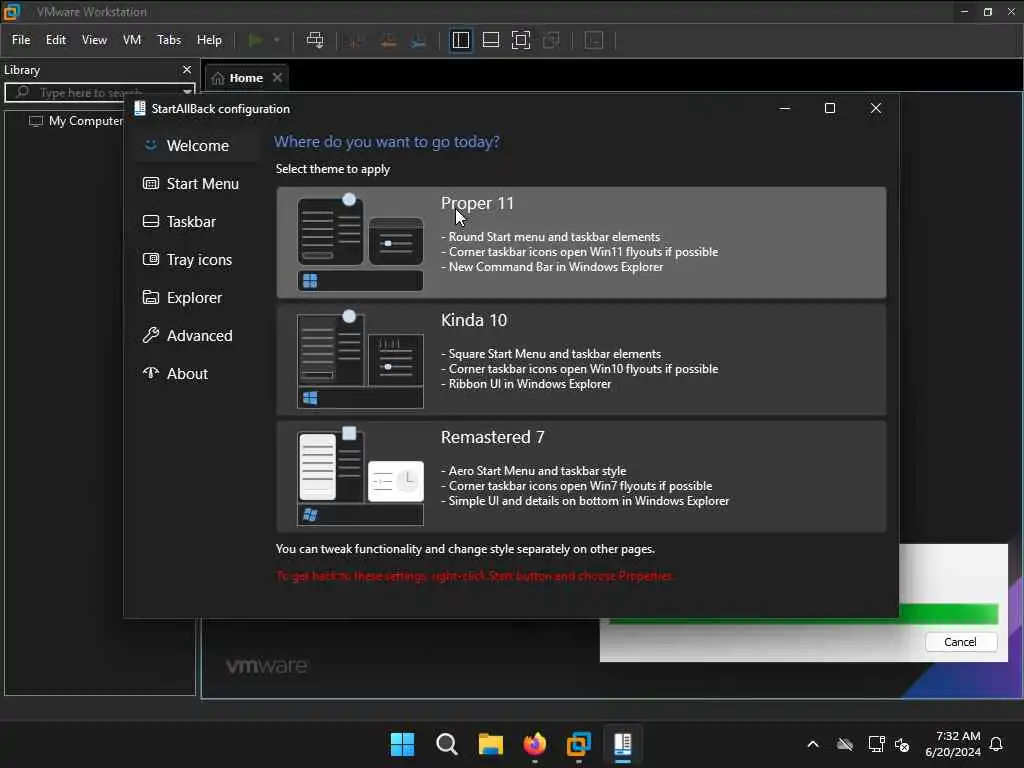The width and height of the screenshot is (1024, 768).
Task: Go to the Taskbar settings page
Action: [x=197, y=221]
